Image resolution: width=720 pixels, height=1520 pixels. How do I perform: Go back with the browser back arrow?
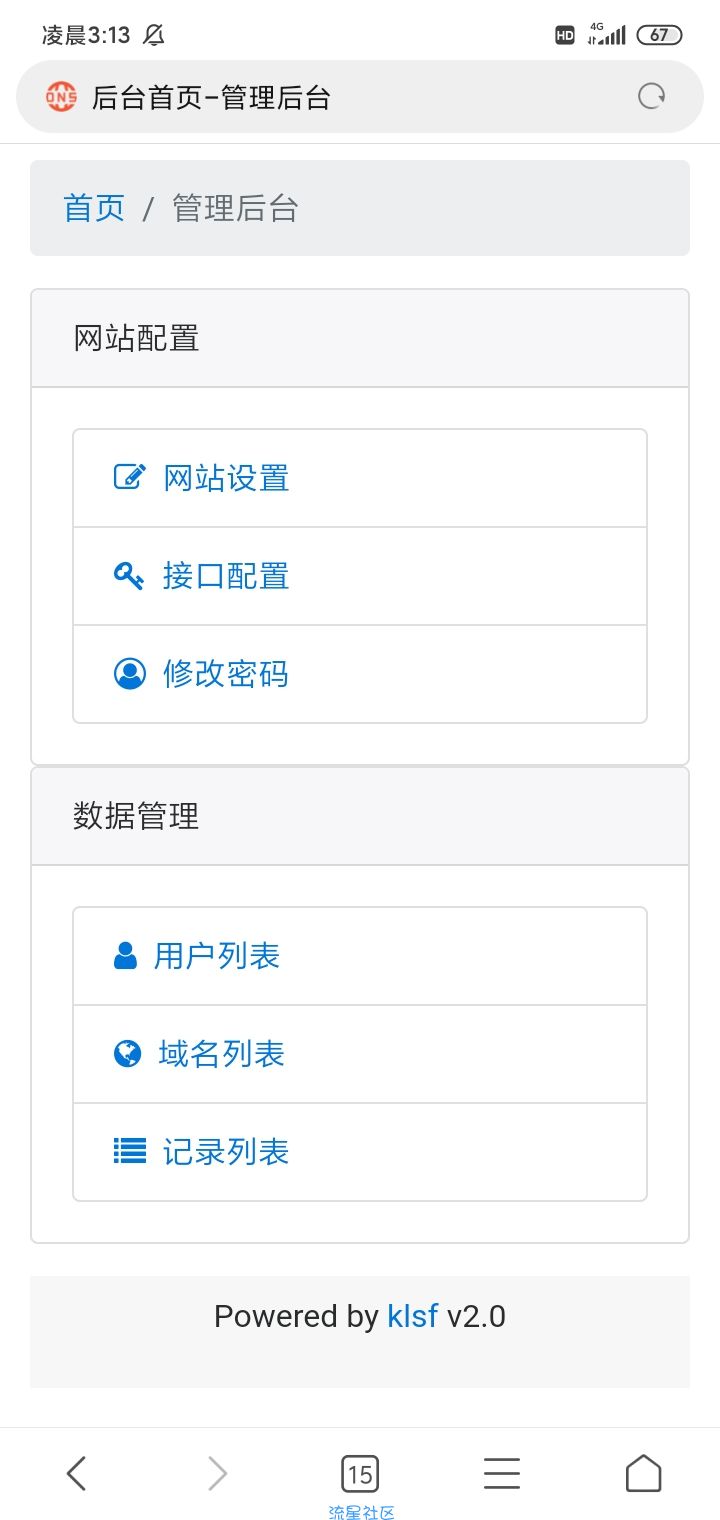click(76, 1473)
